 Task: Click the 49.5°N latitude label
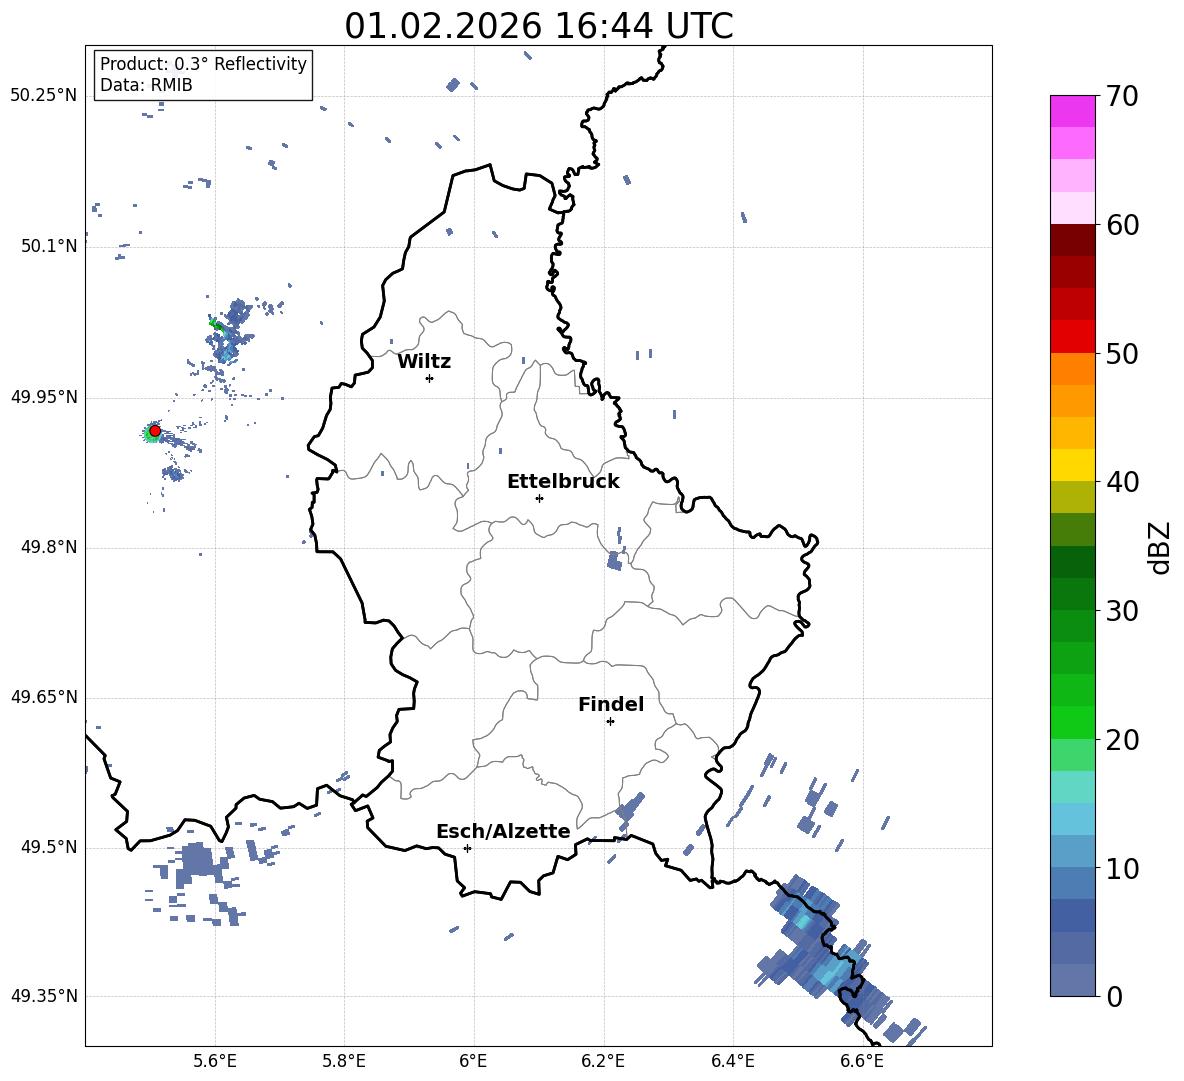[49, 848]
